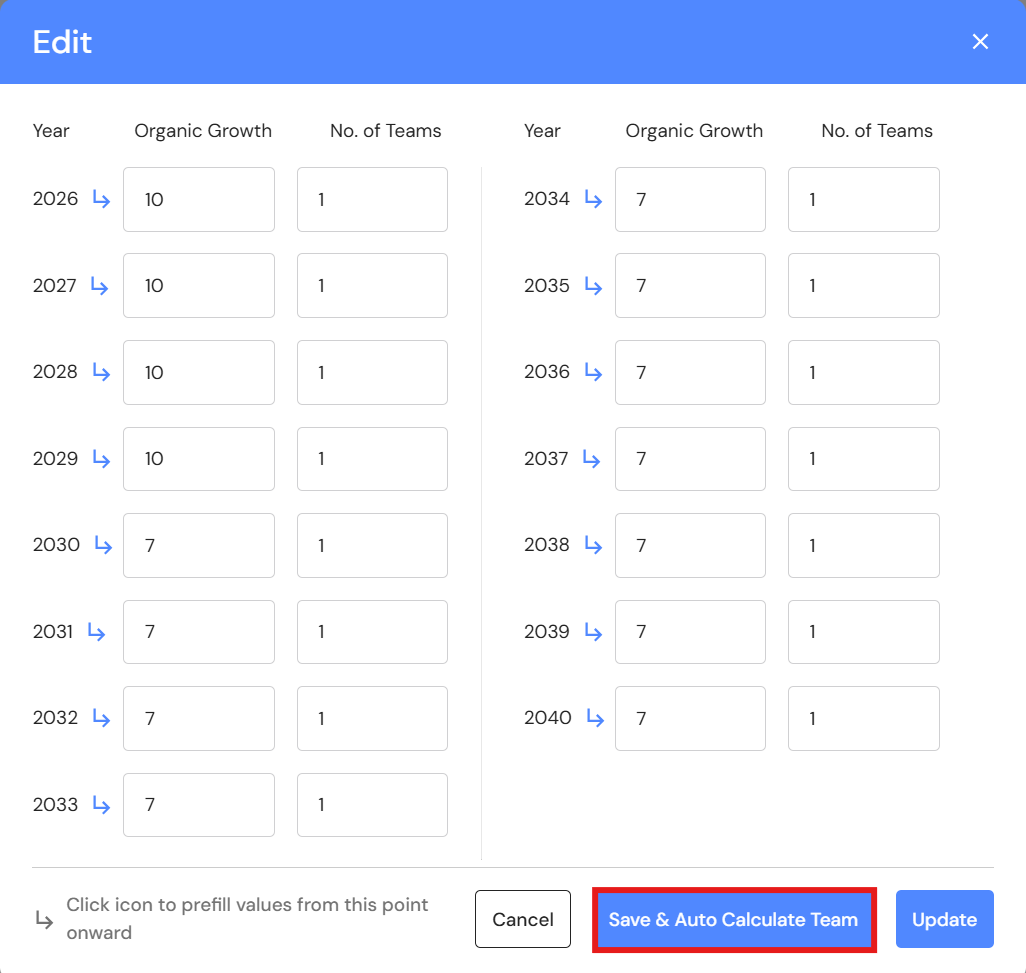Prefill values from year 2034 onward
This screenshot has height=973, width=1026.
[x=593, y=199]
